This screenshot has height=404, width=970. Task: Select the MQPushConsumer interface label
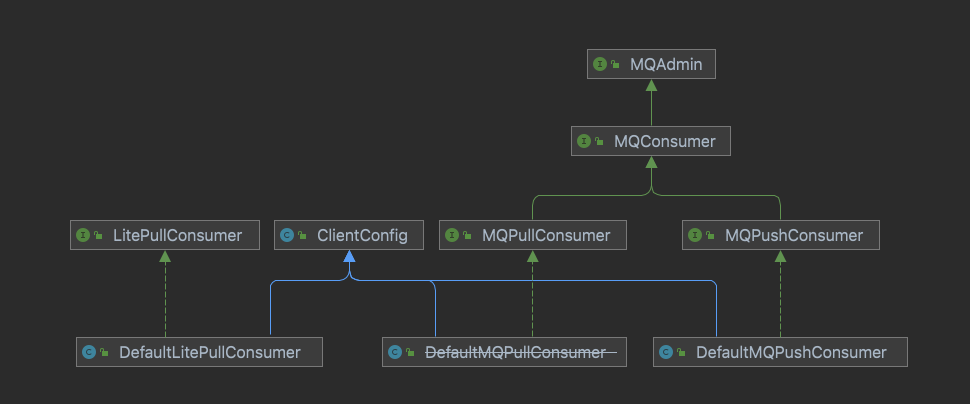pos(794,236)
